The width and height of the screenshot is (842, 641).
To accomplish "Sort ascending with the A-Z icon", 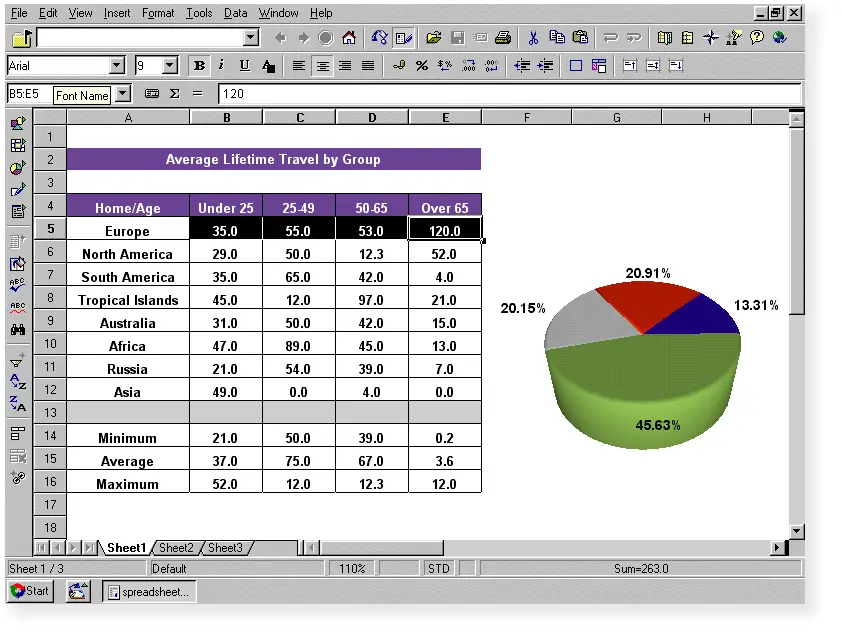I will tap(17, 381).
